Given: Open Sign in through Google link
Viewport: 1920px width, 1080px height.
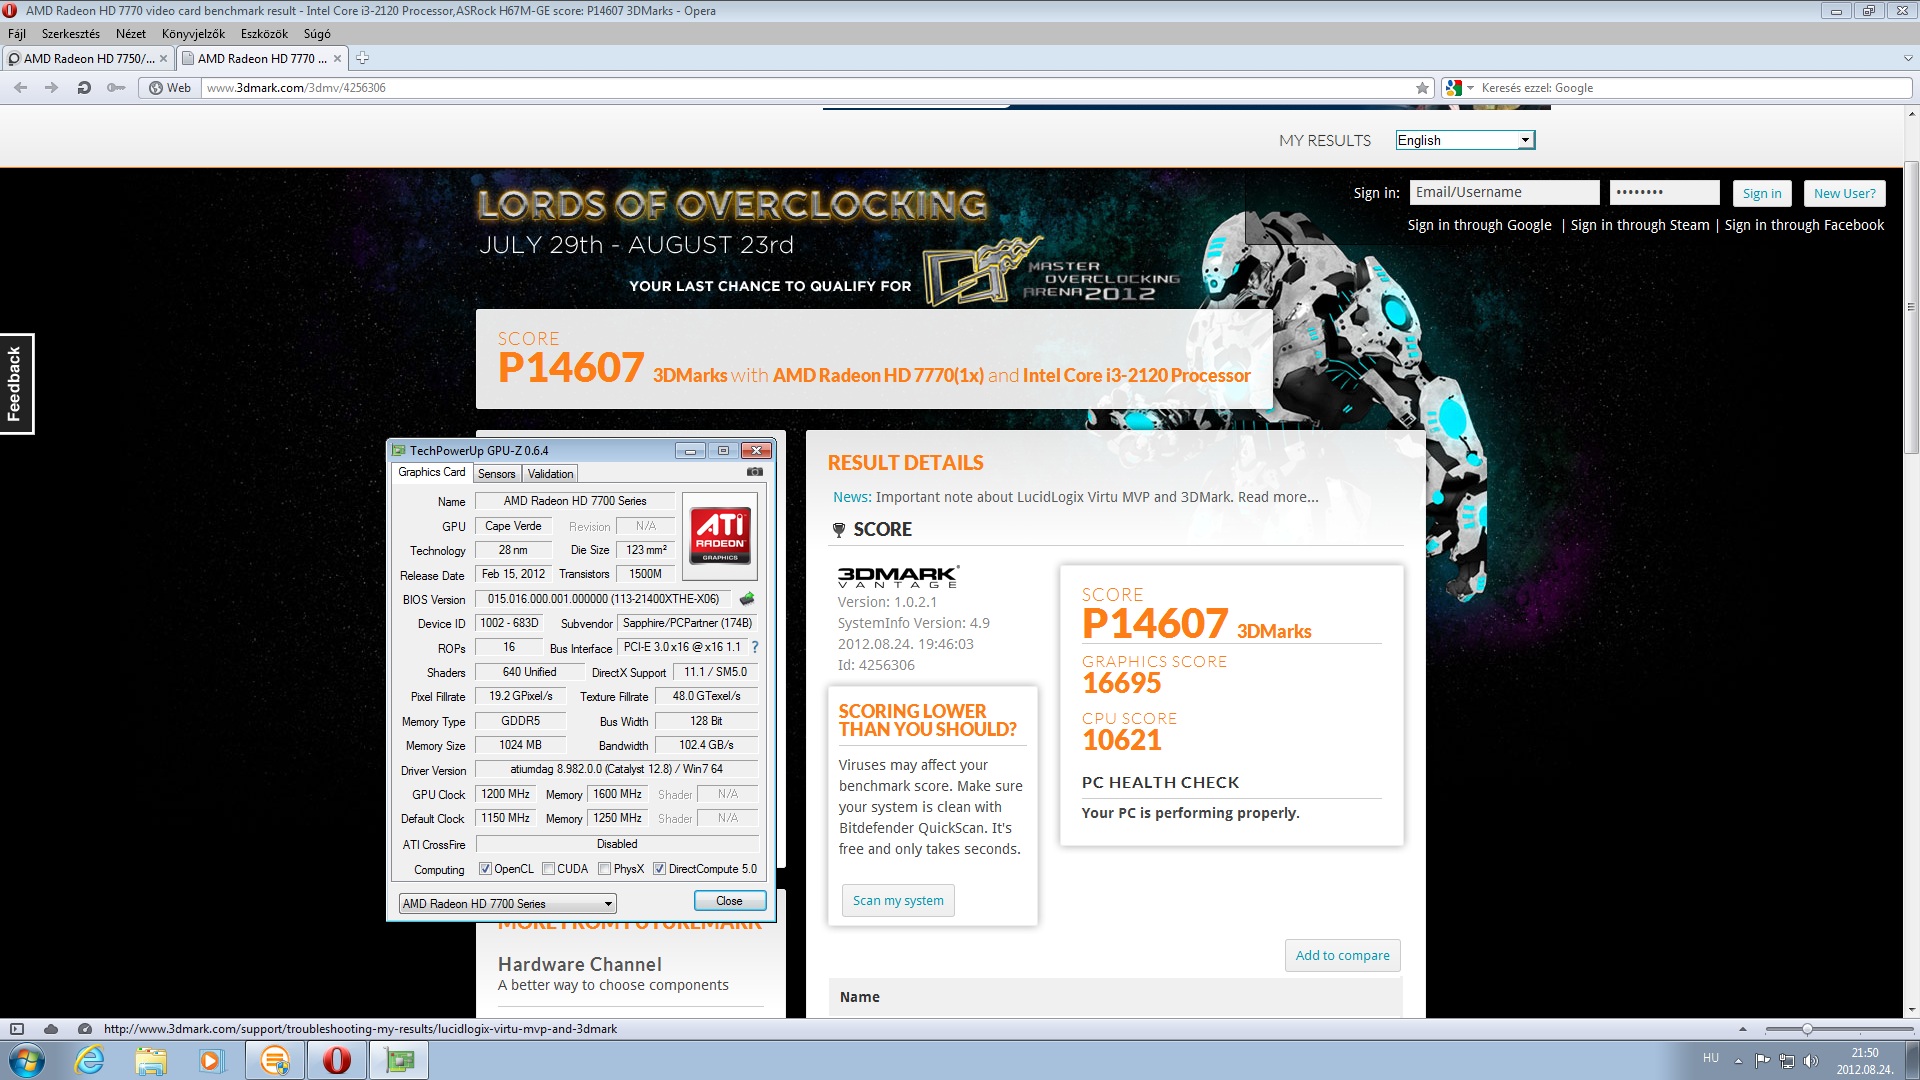Looking at the screenshot, I should click(1479, 225).
